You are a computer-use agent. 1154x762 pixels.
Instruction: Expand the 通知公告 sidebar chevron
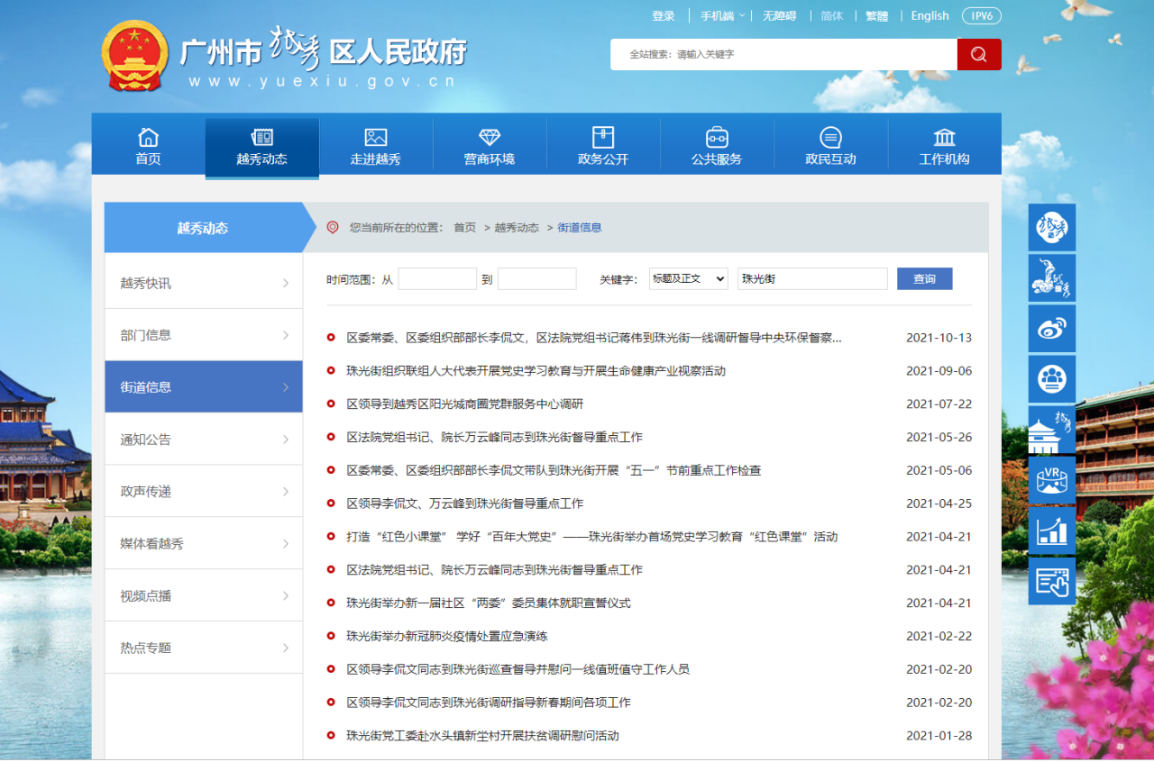pos(285,440)
